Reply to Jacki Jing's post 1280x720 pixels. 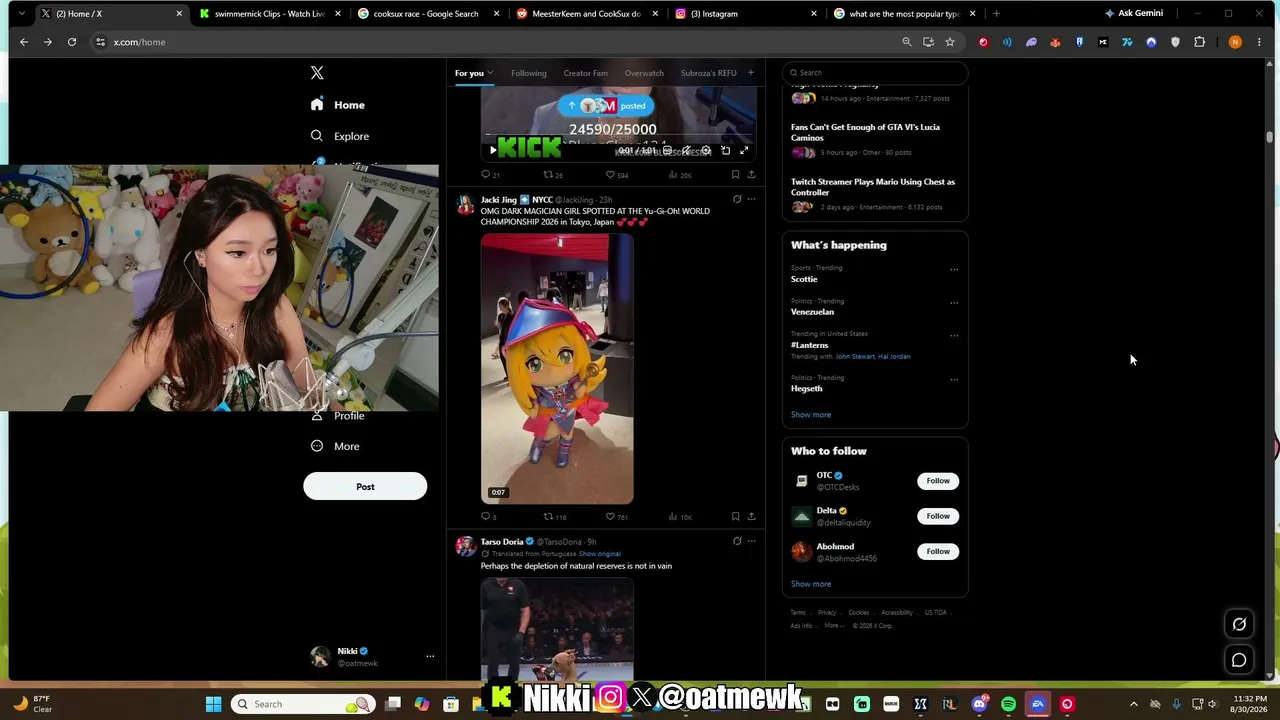(486, 517)
